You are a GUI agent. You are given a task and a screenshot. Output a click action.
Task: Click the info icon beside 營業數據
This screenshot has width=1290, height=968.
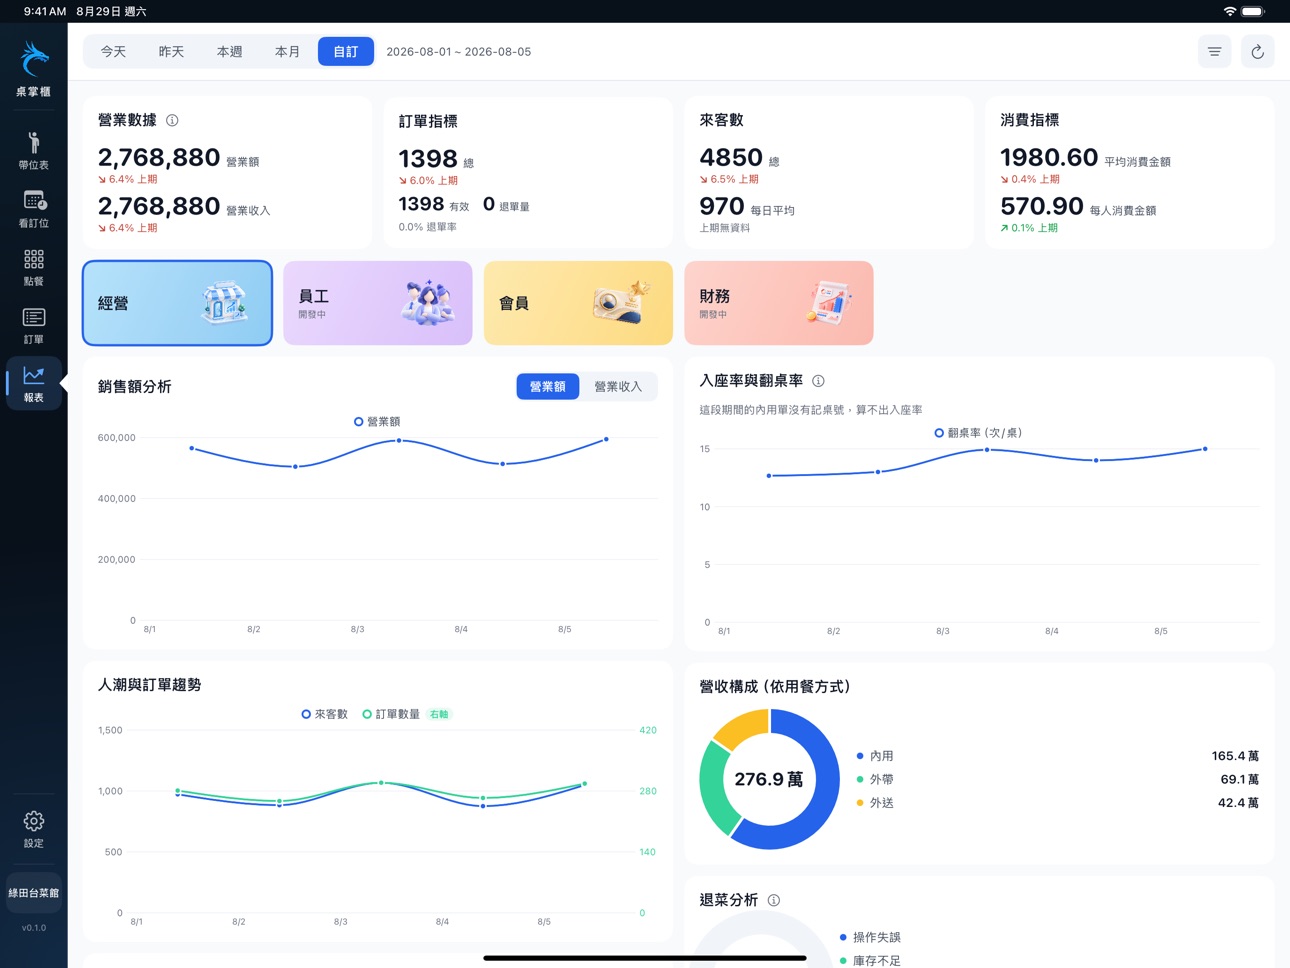click(x=172, y=120)
